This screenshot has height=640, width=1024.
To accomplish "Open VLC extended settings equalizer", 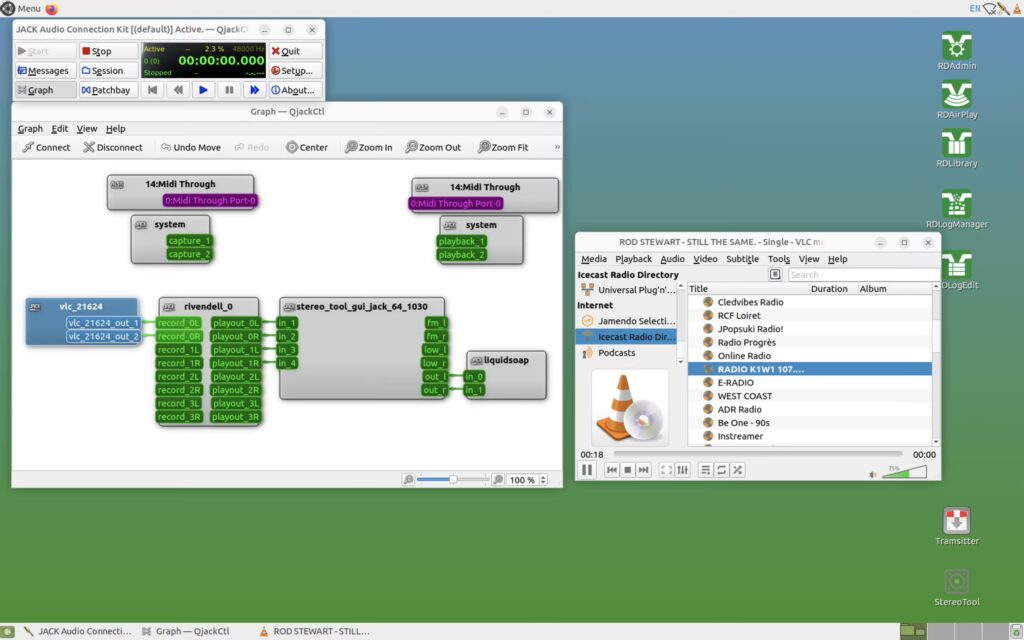I will pyautogui.click(x=682, y=470).
